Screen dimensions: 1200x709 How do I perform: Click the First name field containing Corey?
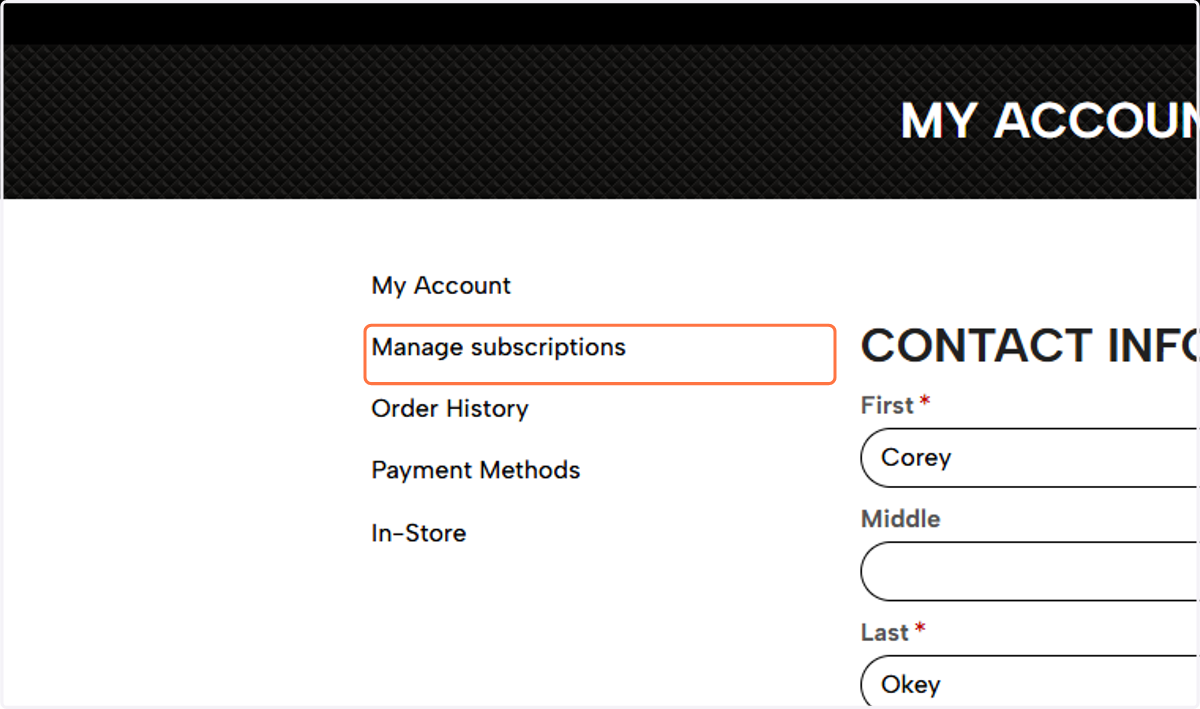click(x=1030, y=458)
